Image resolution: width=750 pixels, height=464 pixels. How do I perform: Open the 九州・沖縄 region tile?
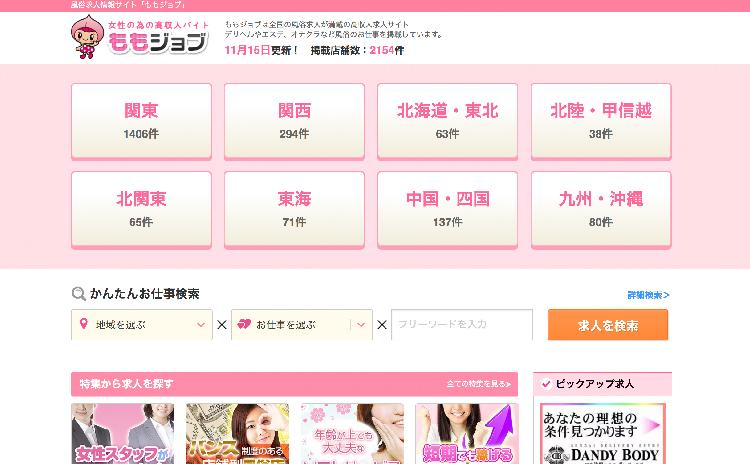click(601, 210)
